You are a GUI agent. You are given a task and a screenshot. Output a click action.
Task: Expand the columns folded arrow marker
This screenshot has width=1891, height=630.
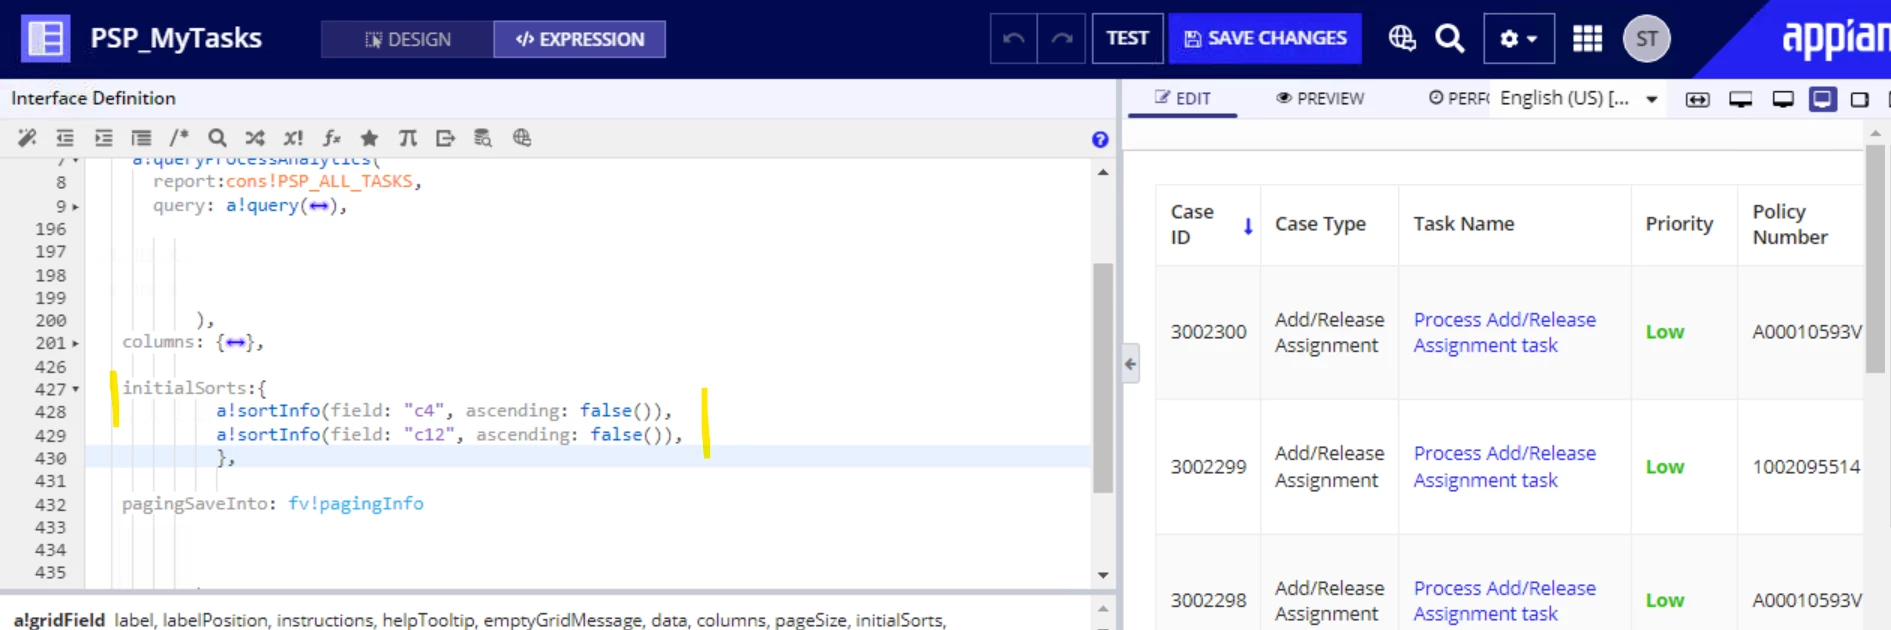pos(235,343)
